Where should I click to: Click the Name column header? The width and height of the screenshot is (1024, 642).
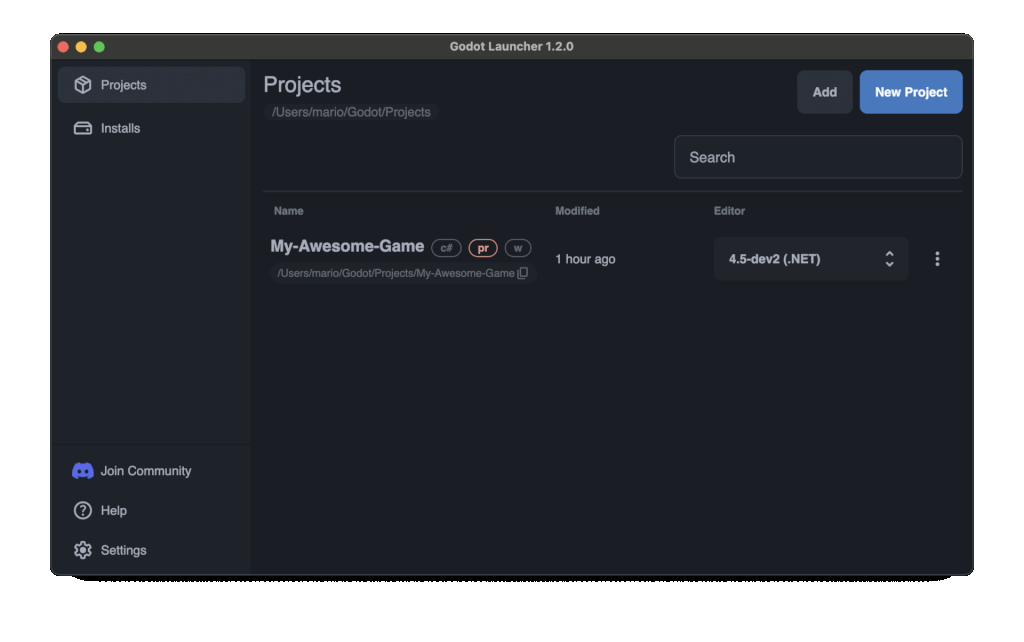289,211
